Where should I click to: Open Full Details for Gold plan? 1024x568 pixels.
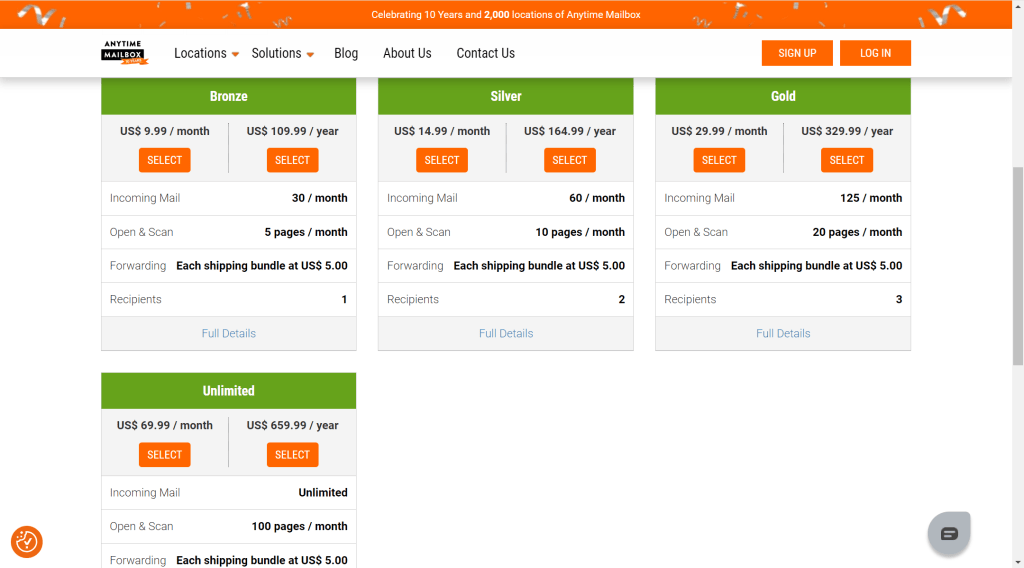click(x=783, y=334)
